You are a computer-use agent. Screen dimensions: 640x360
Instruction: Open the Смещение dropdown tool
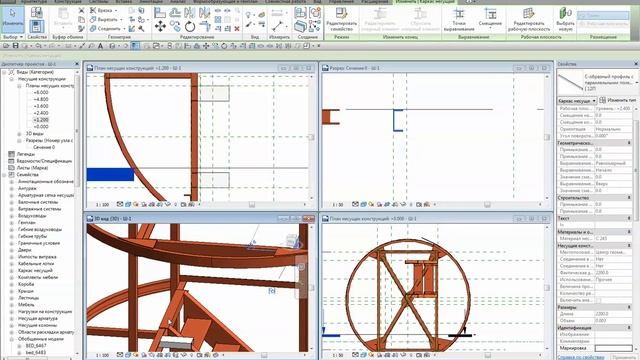click(490, 18)
